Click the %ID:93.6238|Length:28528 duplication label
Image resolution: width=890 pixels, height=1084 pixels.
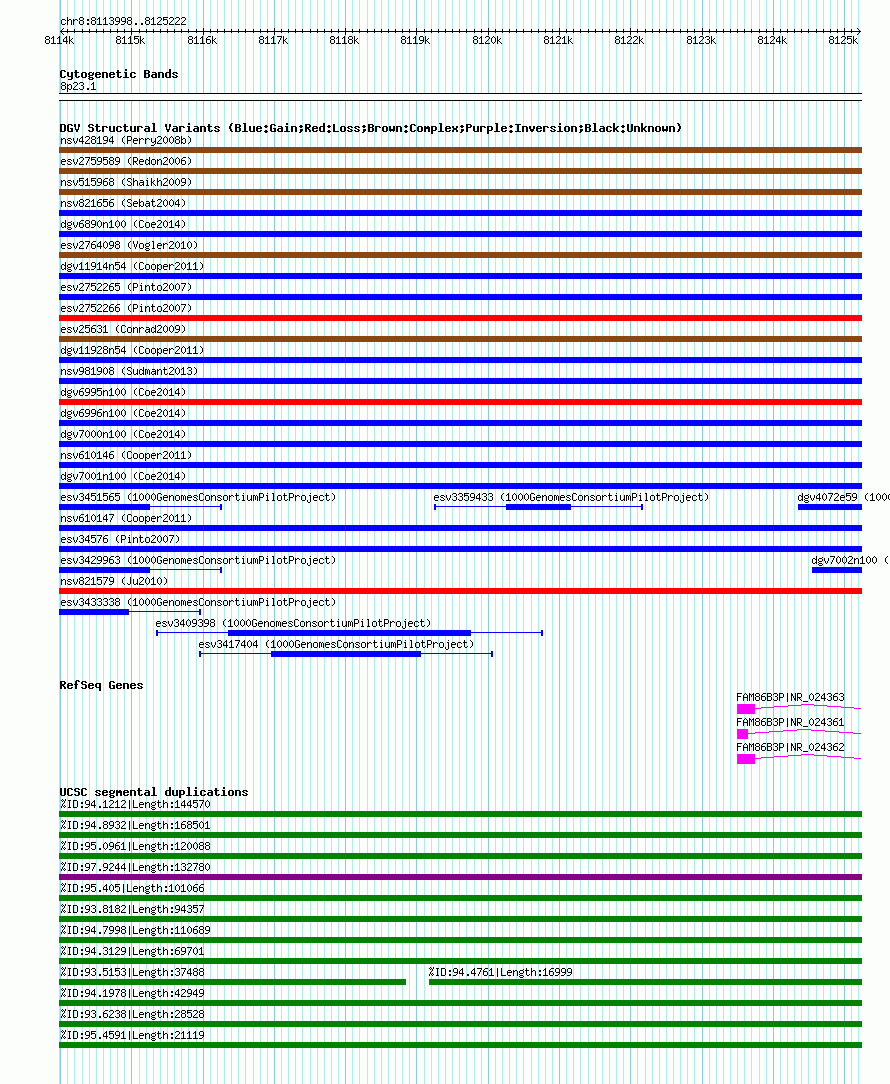click(132, 1014)
